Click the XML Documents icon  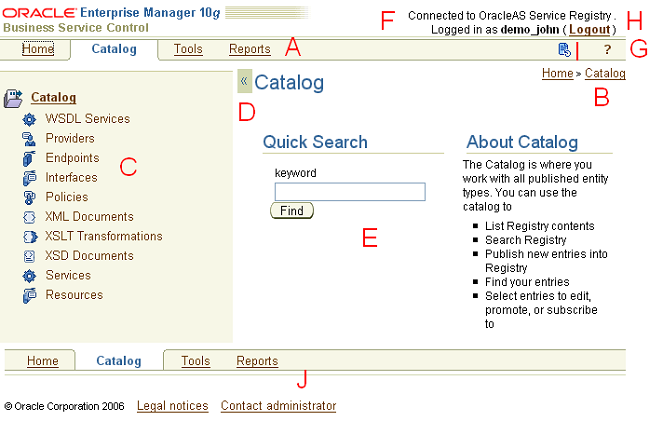click(29, 217)
